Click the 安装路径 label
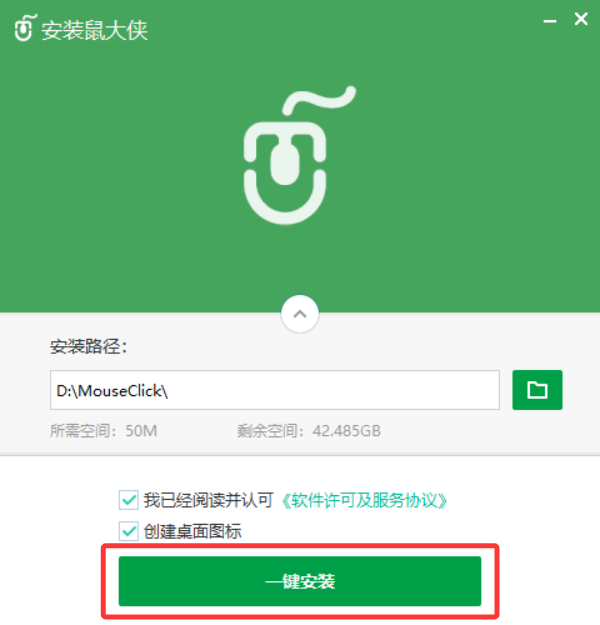Screen dimensions: 600x625 (x=89, y=346)
